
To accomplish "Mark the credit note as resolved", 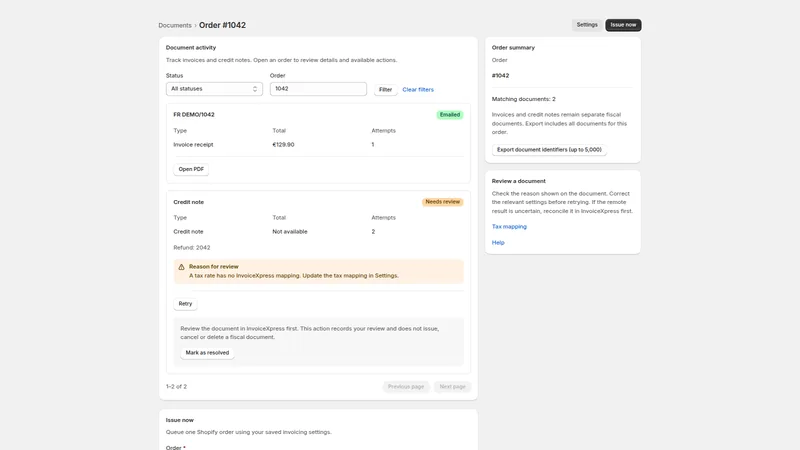I will tap(207, 353).
